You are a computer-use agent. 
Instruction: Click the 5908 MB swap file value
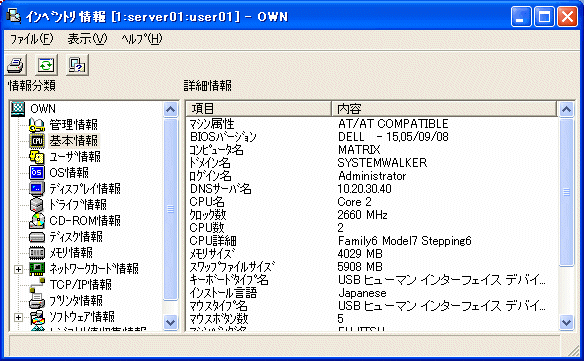tap(360, 267)
